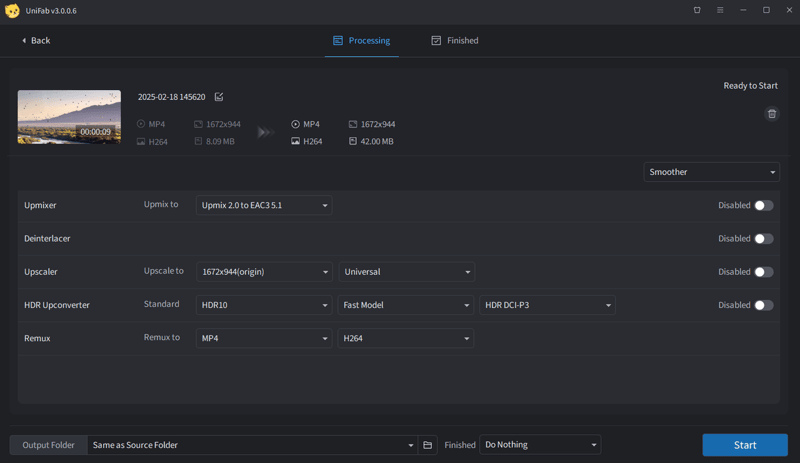Select the Processing tab
This screenshot has height=463, width=800.
pyautogui.click(x=361, y=41)
